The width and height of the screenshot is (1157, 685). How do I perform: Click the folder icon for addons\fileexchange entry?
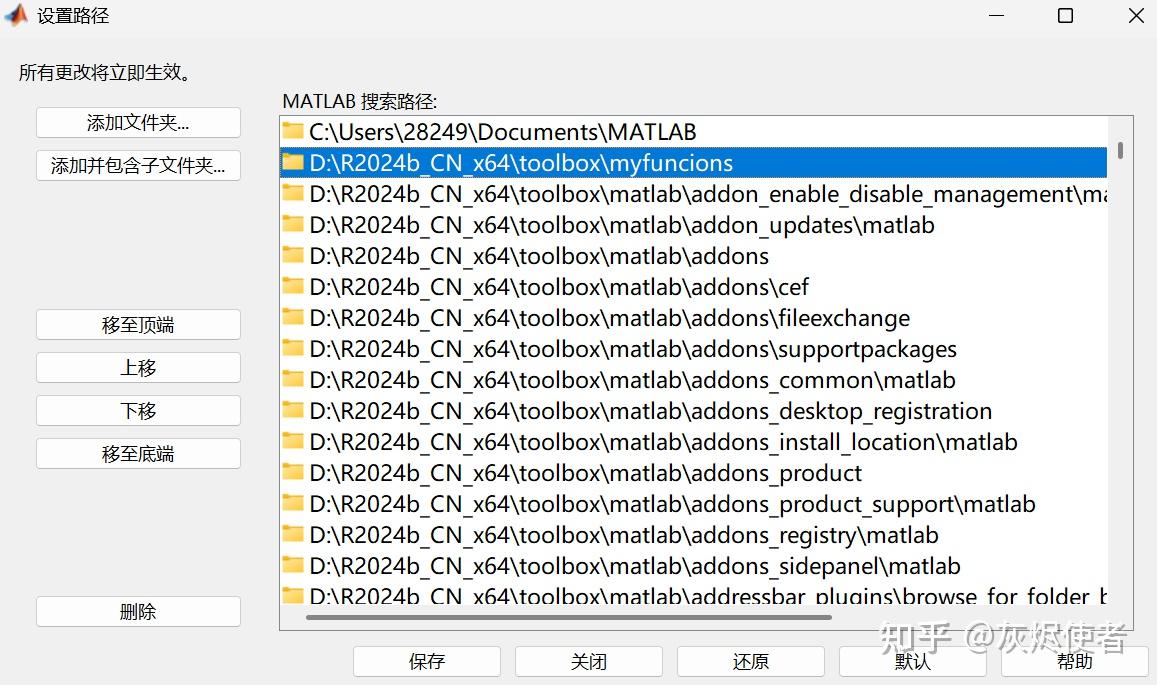(x=293, y=317)
